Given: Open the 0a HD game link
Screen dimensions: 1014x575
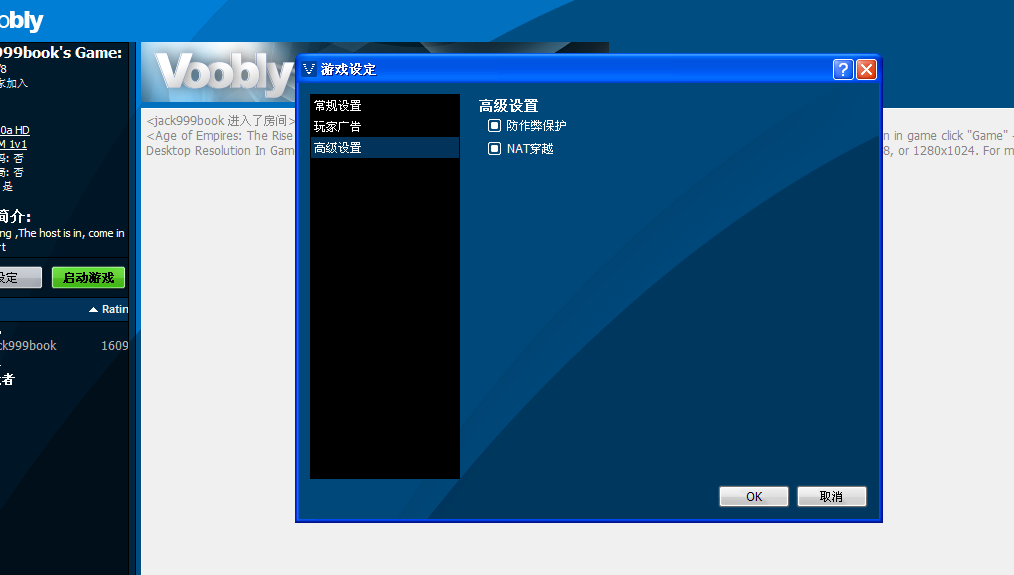Looking at the screenshot, I should tap(15, 130).
